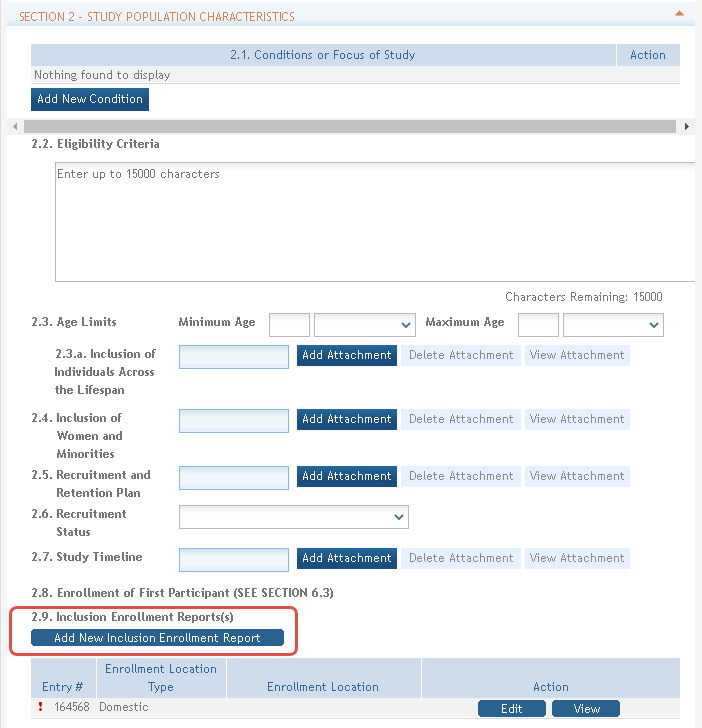The width and height of the screenshot is (702, 728).
Task: Focus the Eligibility Criteria text area
Action: pos(375,222)
